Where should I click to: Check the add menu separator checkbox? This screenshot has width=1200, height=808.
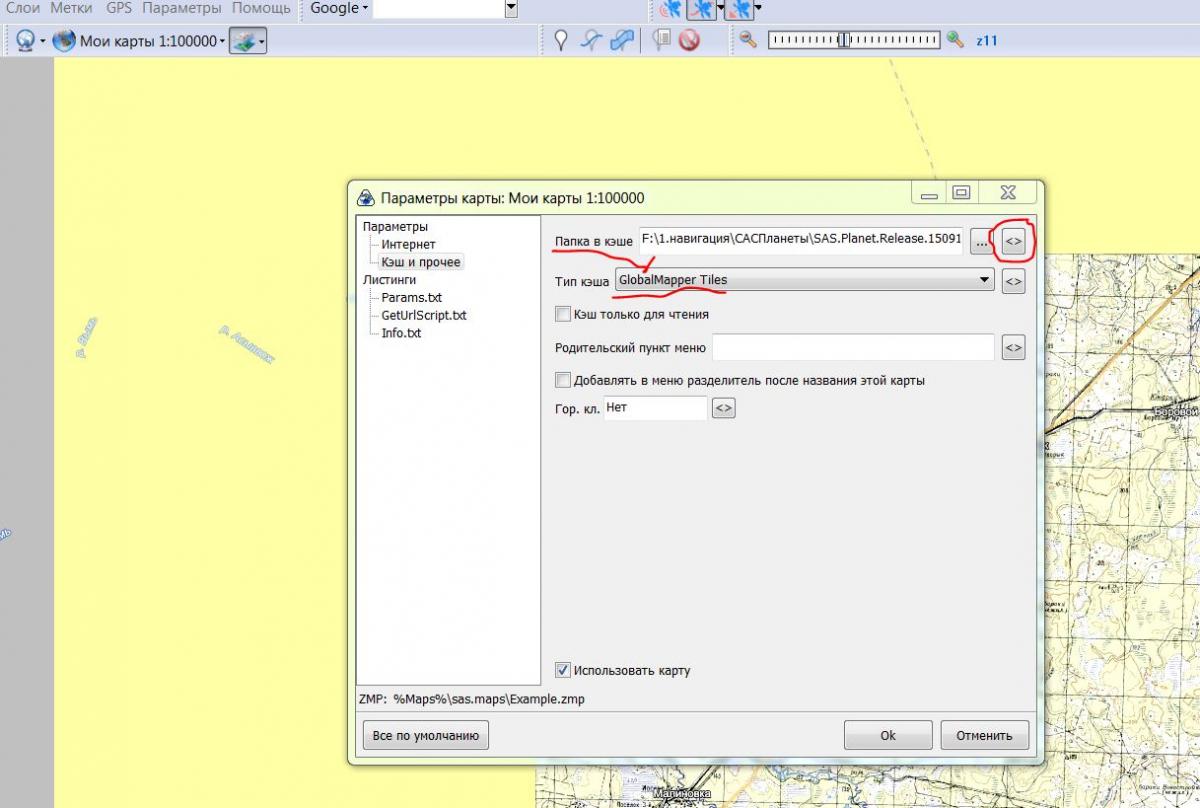(563, 380)
